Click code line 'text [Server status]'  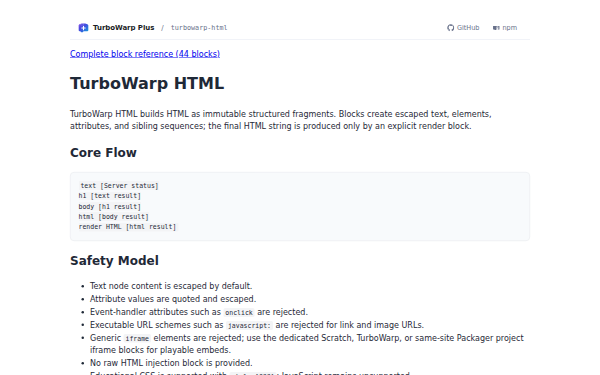(x=119, y=186)
